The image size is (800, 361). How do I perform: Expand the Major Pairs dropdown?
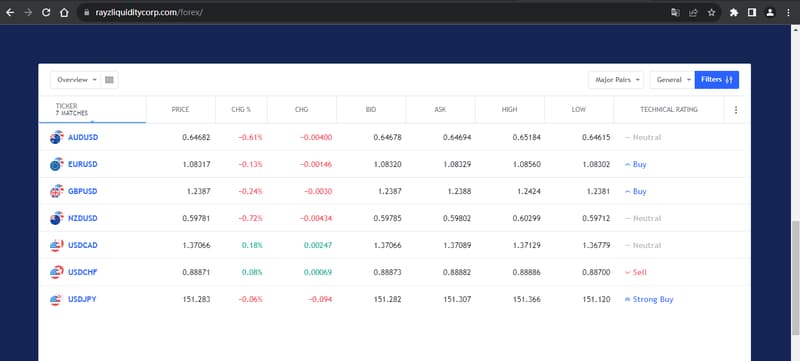coord(616,80)
